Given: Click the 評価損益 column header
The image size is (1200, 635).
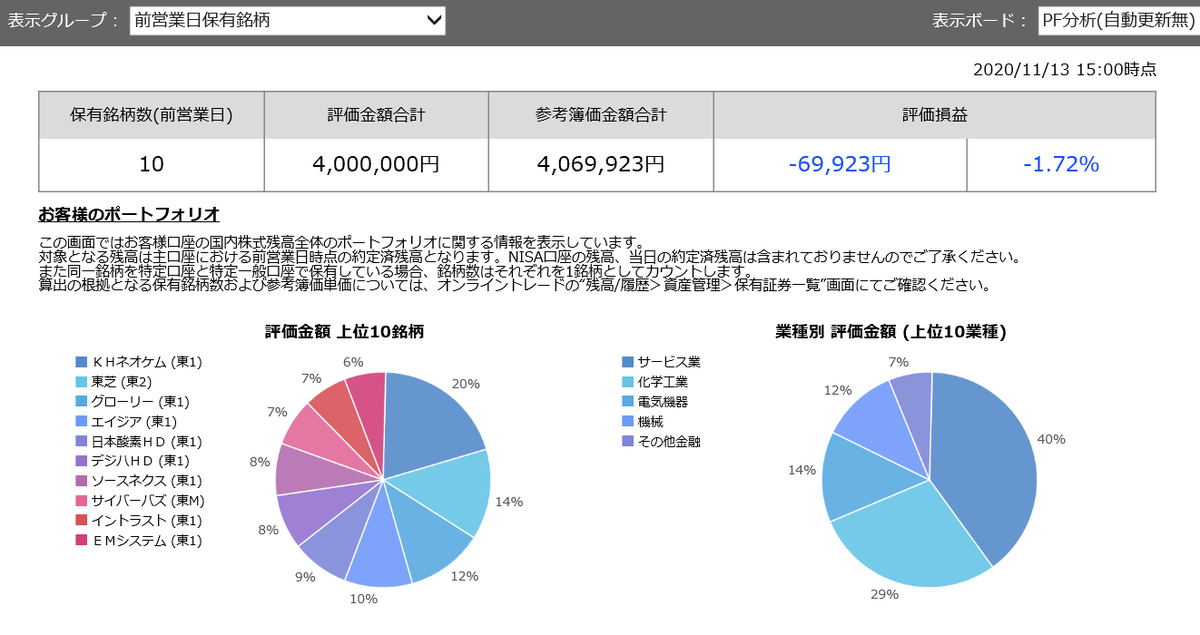Looking at the screenshot, I should click(x=935, y=115).
